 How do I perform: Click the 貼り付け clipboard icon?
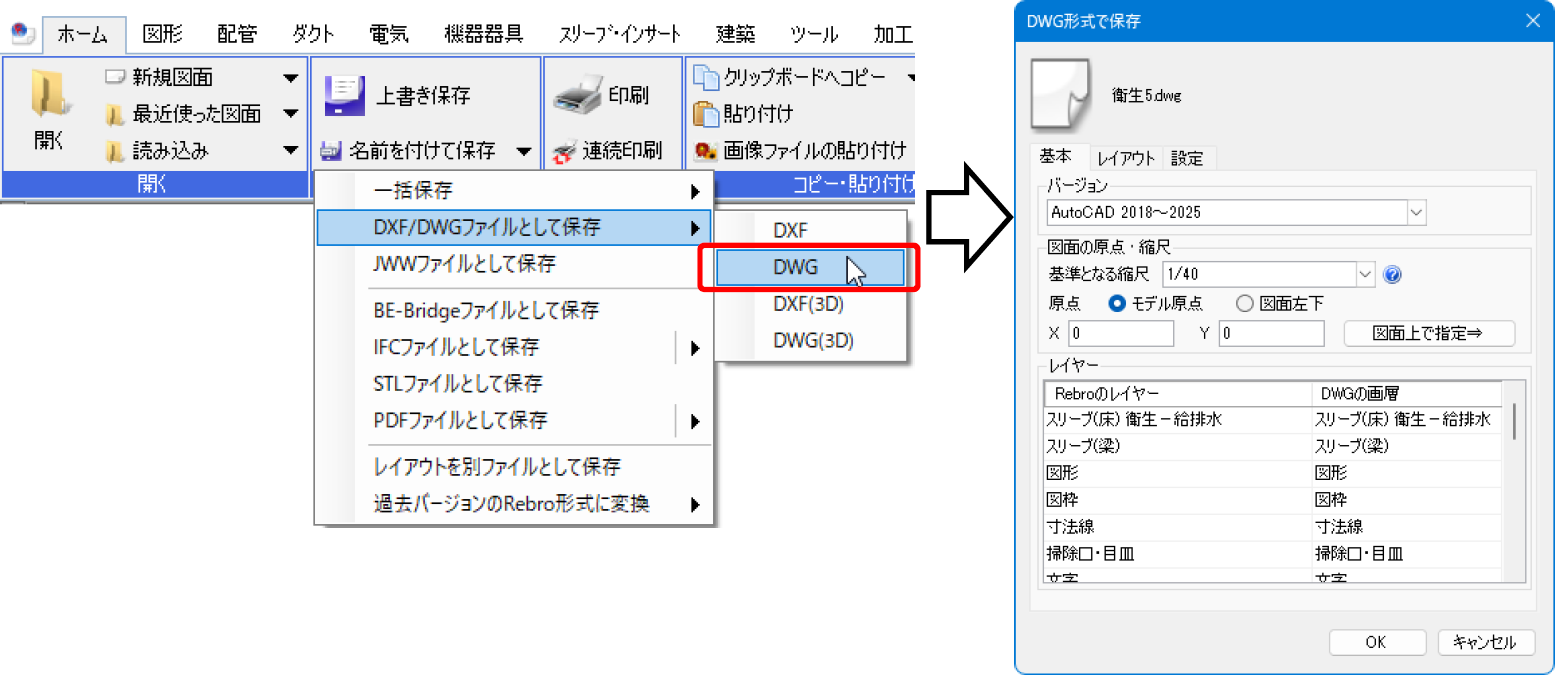click(707, 114)
